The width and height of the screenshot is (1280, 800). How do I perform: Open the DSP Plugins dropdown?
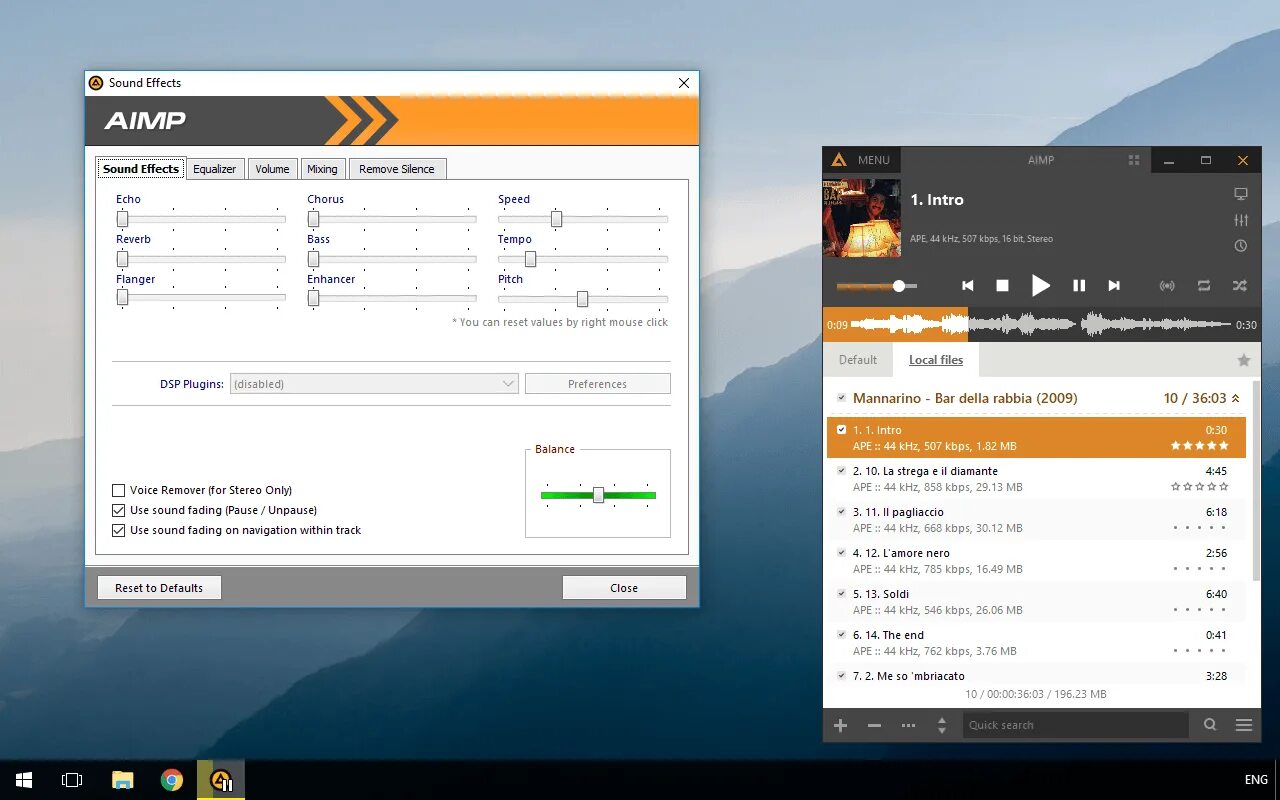point(374,384)
